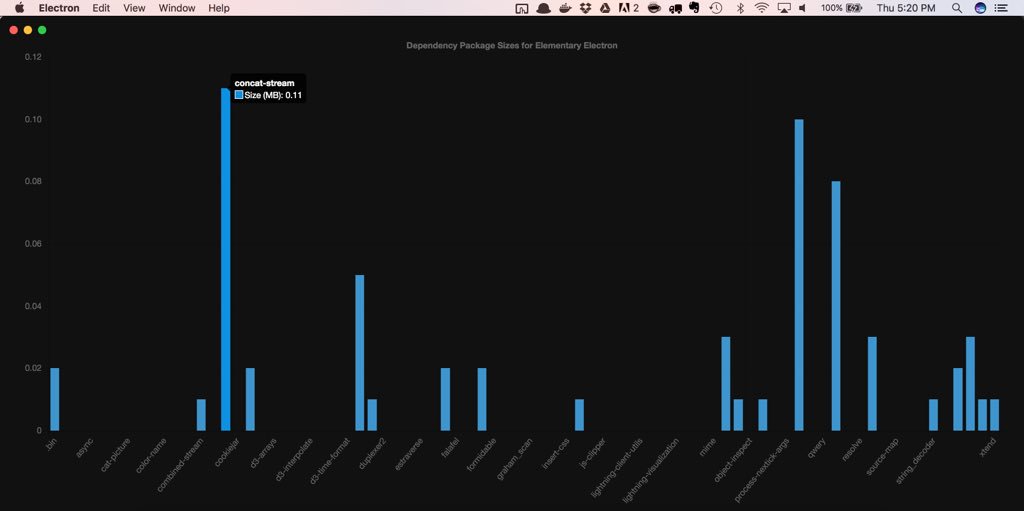Click the lightning-client-utils axis label
The width and height of the screenshot is (1024, 511).
pyautogui.click(x=617, y=467)
